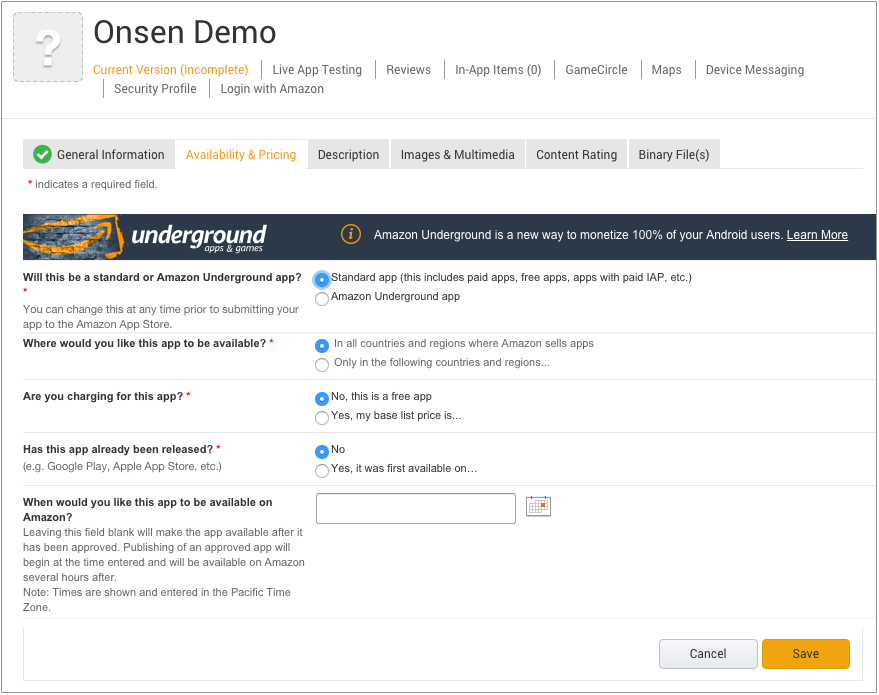This screenshot has width=879, height=695.
Task: Go to Live App Testing
Action: click(317, 70)
